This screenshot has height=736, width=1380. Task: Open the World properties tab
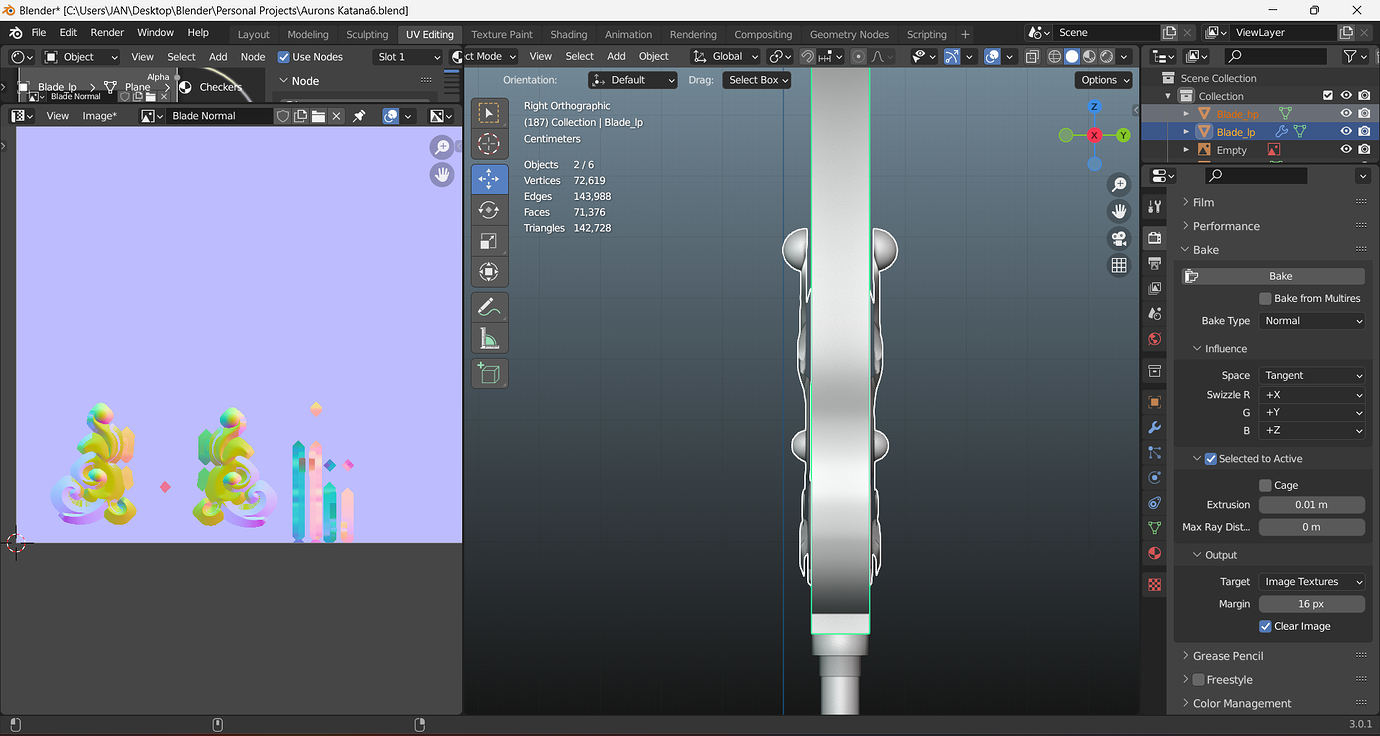[x=1155, y=339]
